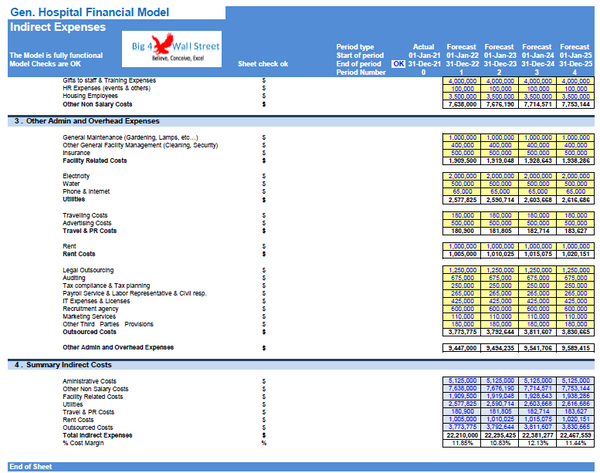Select the 'Model Checks are OK' text

(45, 63)
